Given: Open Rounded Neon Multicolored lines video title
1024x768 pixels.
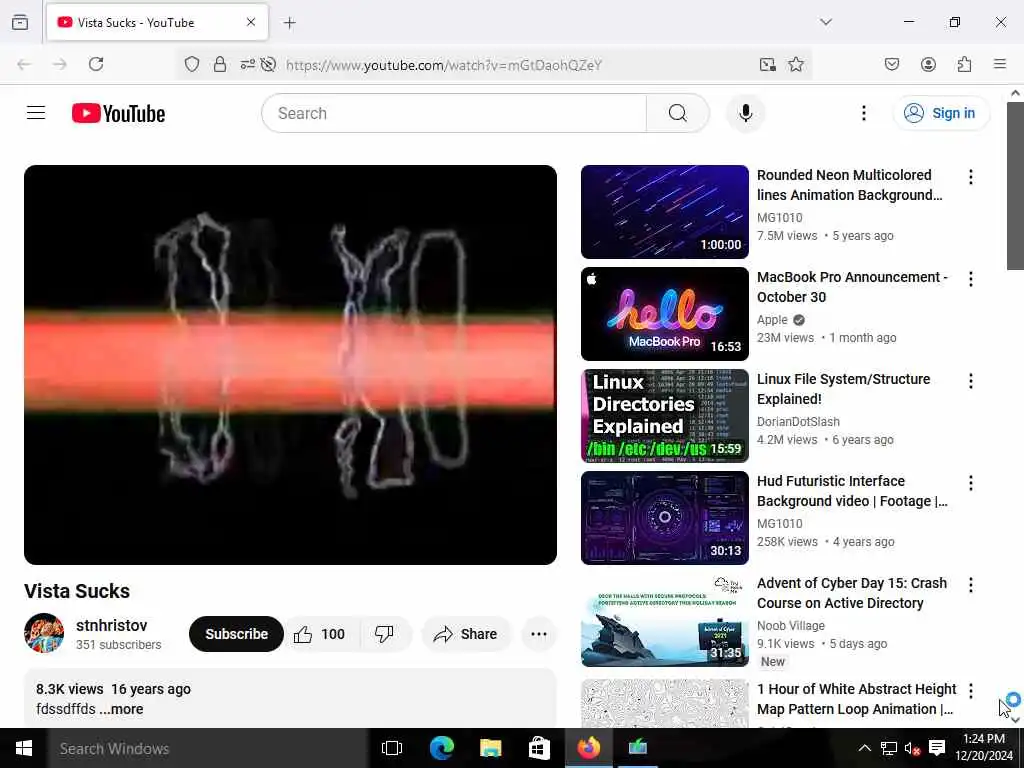Looking at the screenshot, I should [850, 185].
